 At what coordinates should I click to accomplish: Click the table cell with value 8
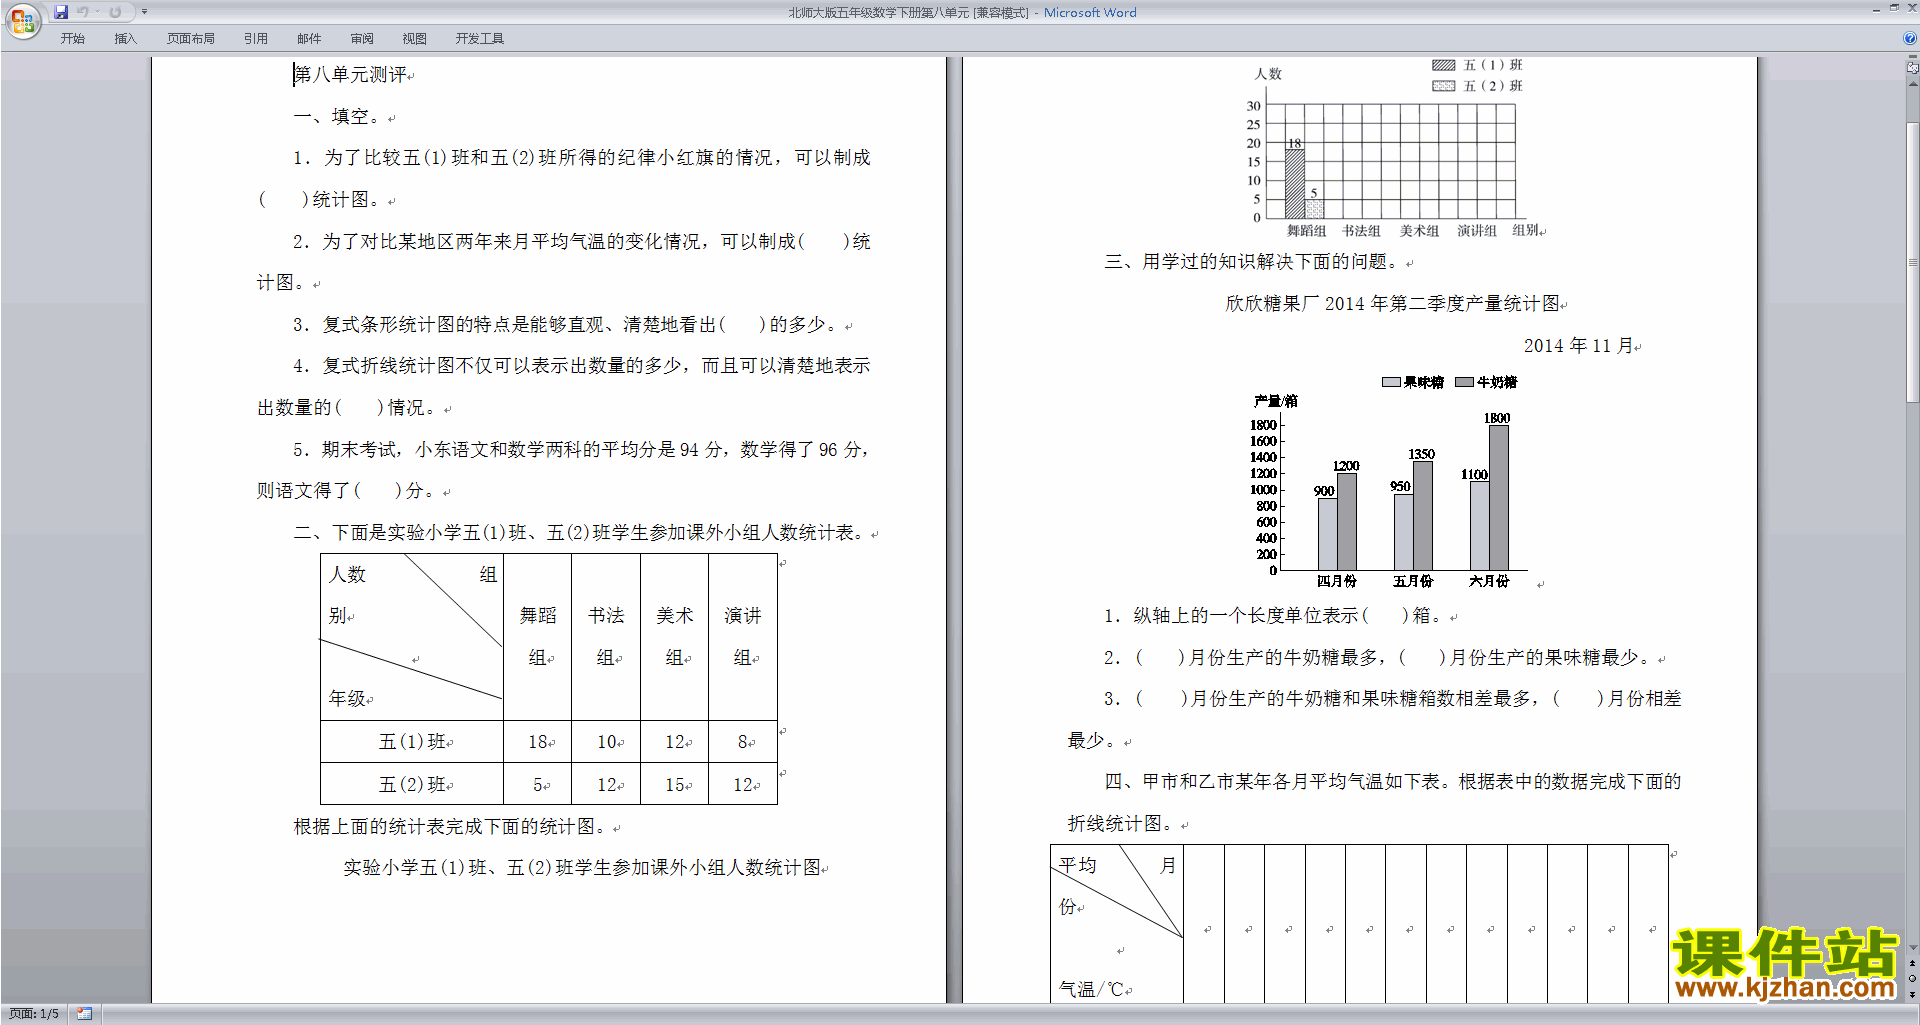743,742
